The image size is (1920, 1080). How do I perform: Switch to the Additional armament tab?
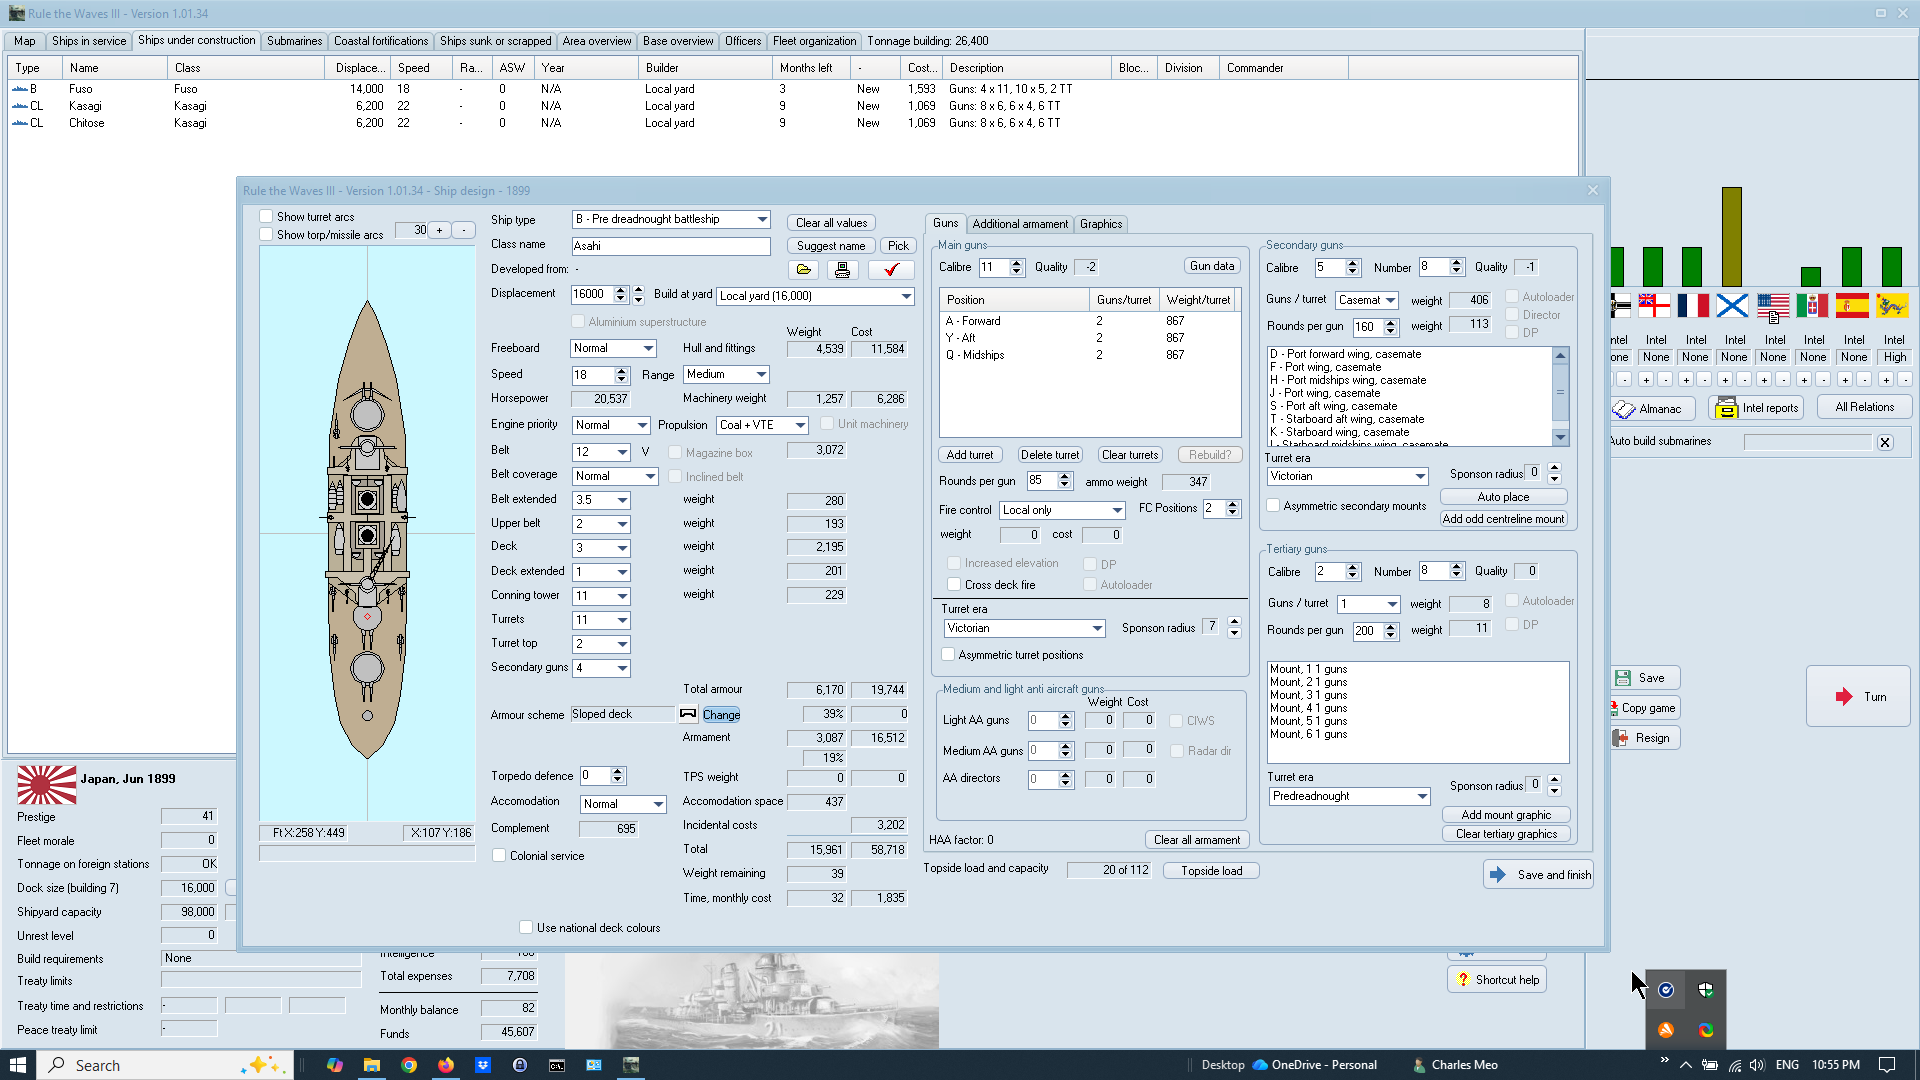point(1020,224)
